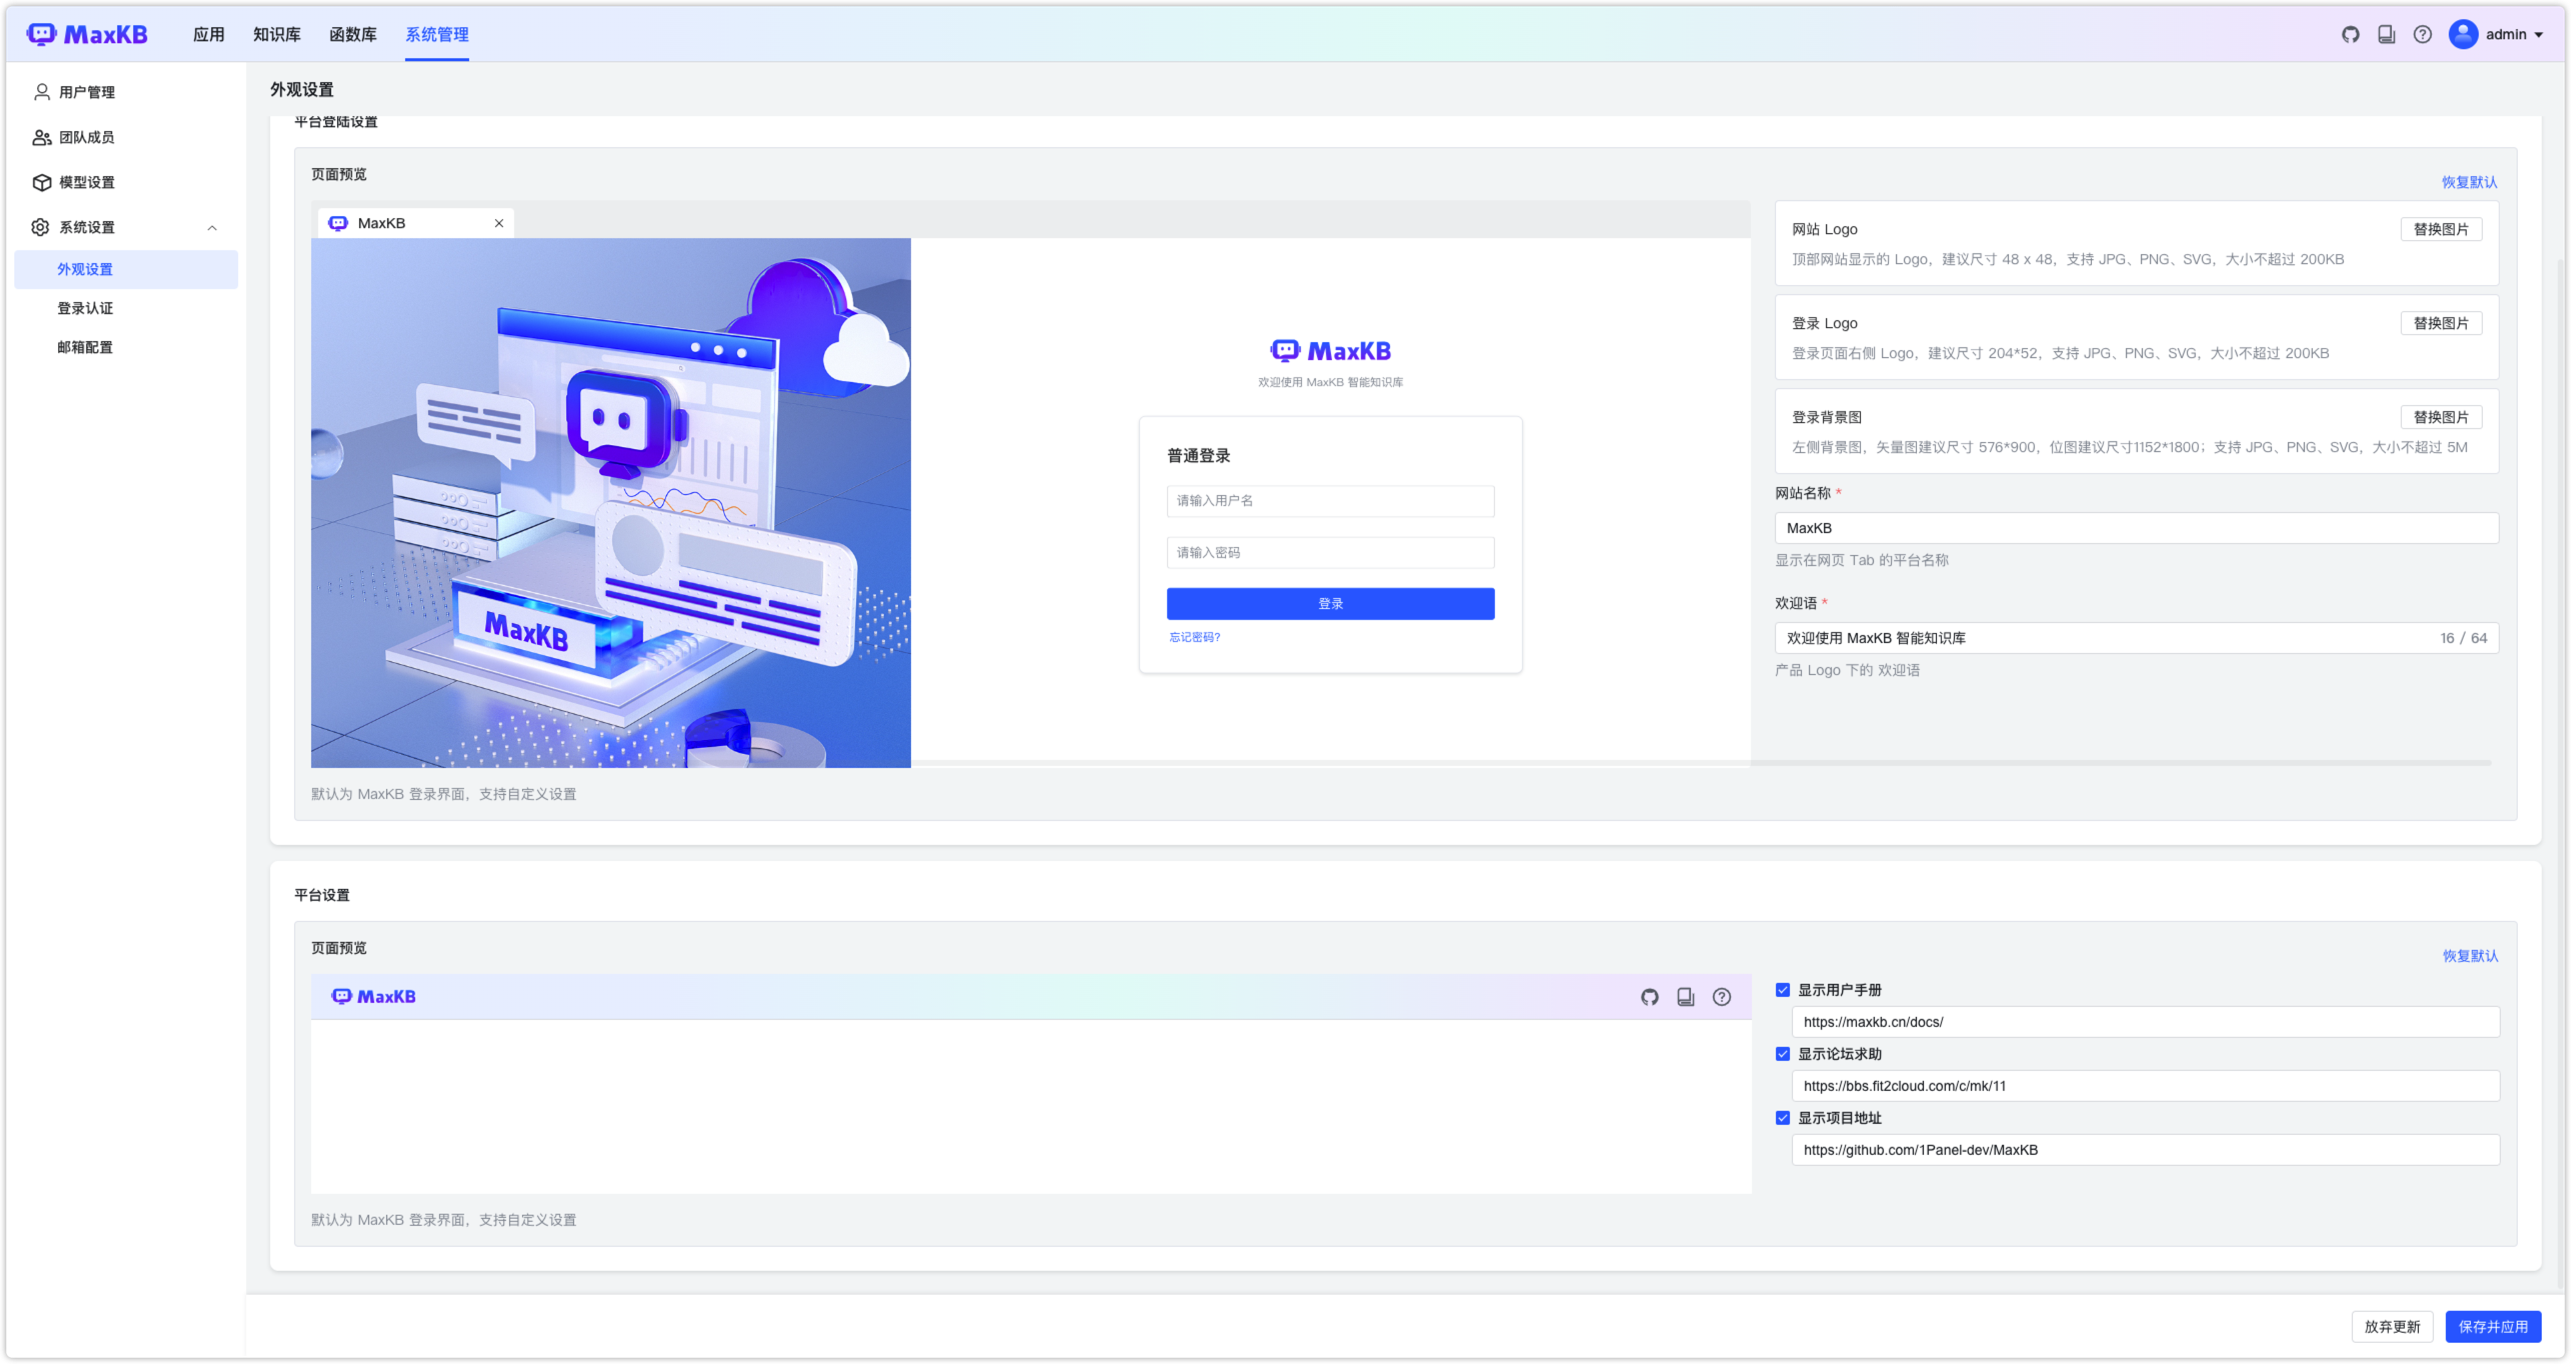Close the MaxKB preview tab

[499, 223]
